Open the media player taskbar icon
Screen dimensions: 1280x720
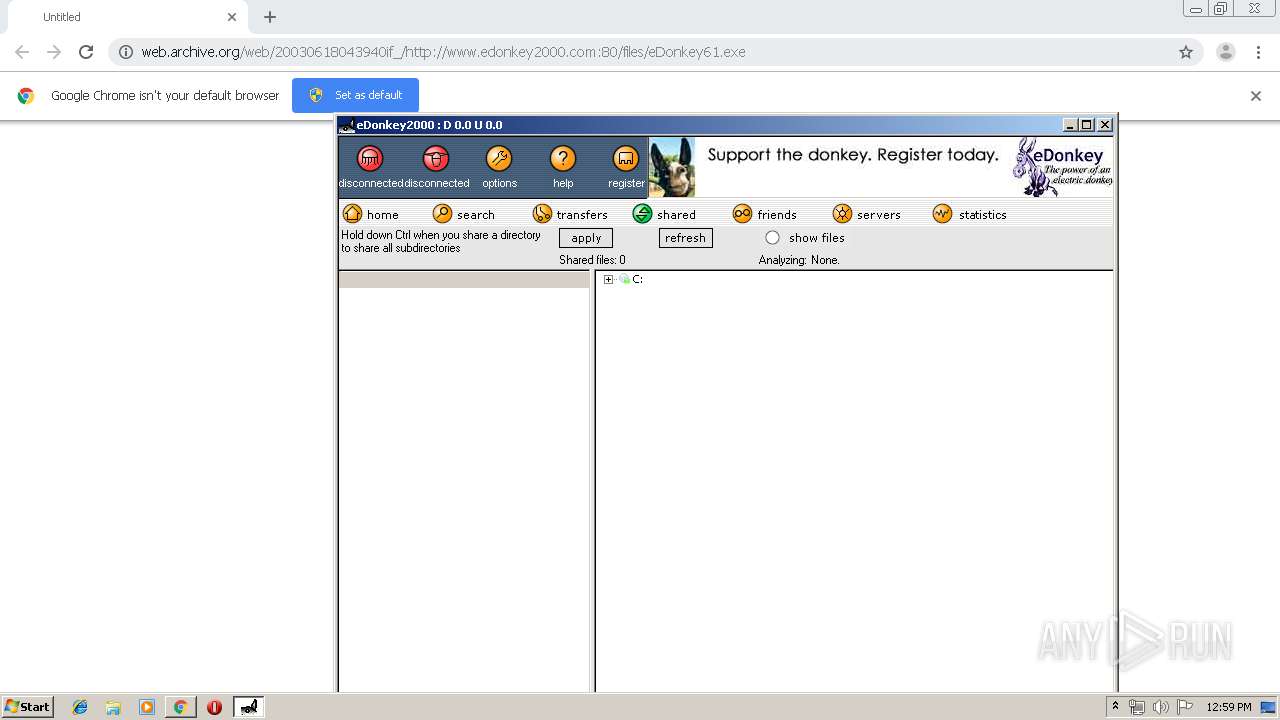point(147,707)
